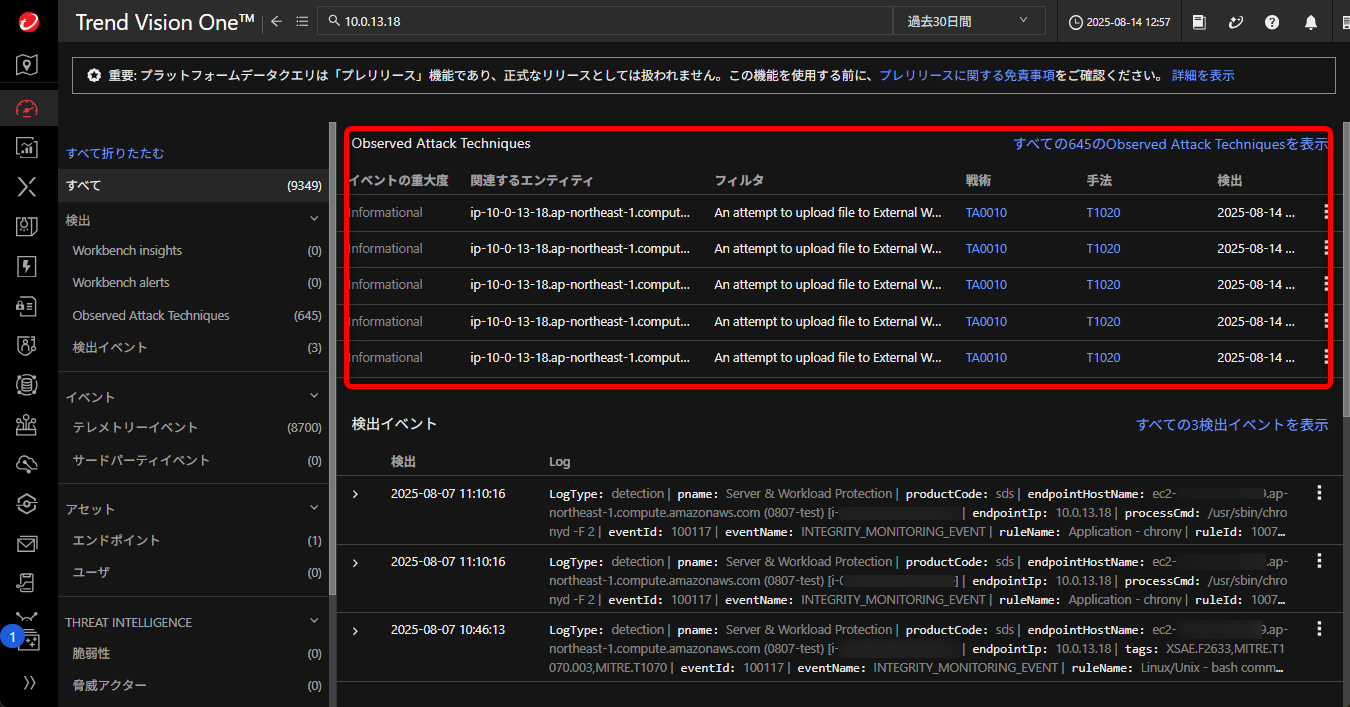Screen dimensions: 1350x707
Task: Click 詳細を表示 link in banner
Action: pyautogui.click(x=1203, y=75)
